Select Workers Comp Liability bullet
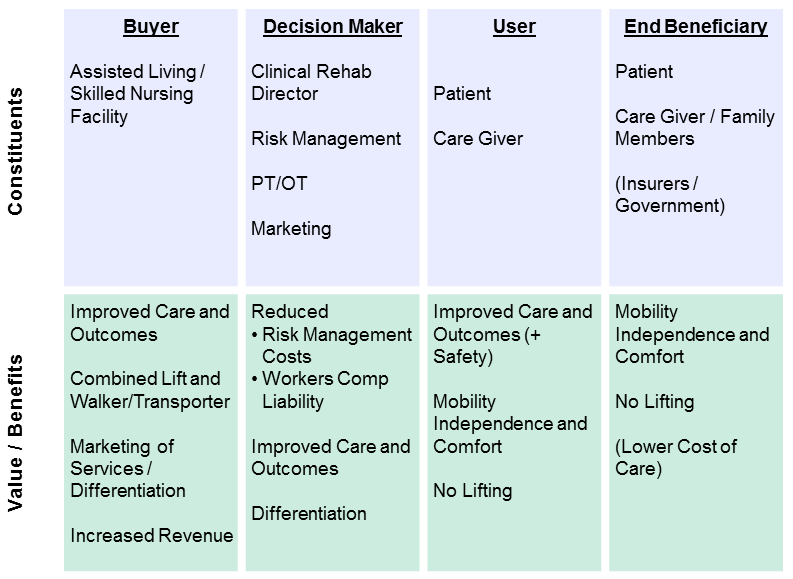The width and height of the screenshot is (793, 579). click(x=326, y=390)
